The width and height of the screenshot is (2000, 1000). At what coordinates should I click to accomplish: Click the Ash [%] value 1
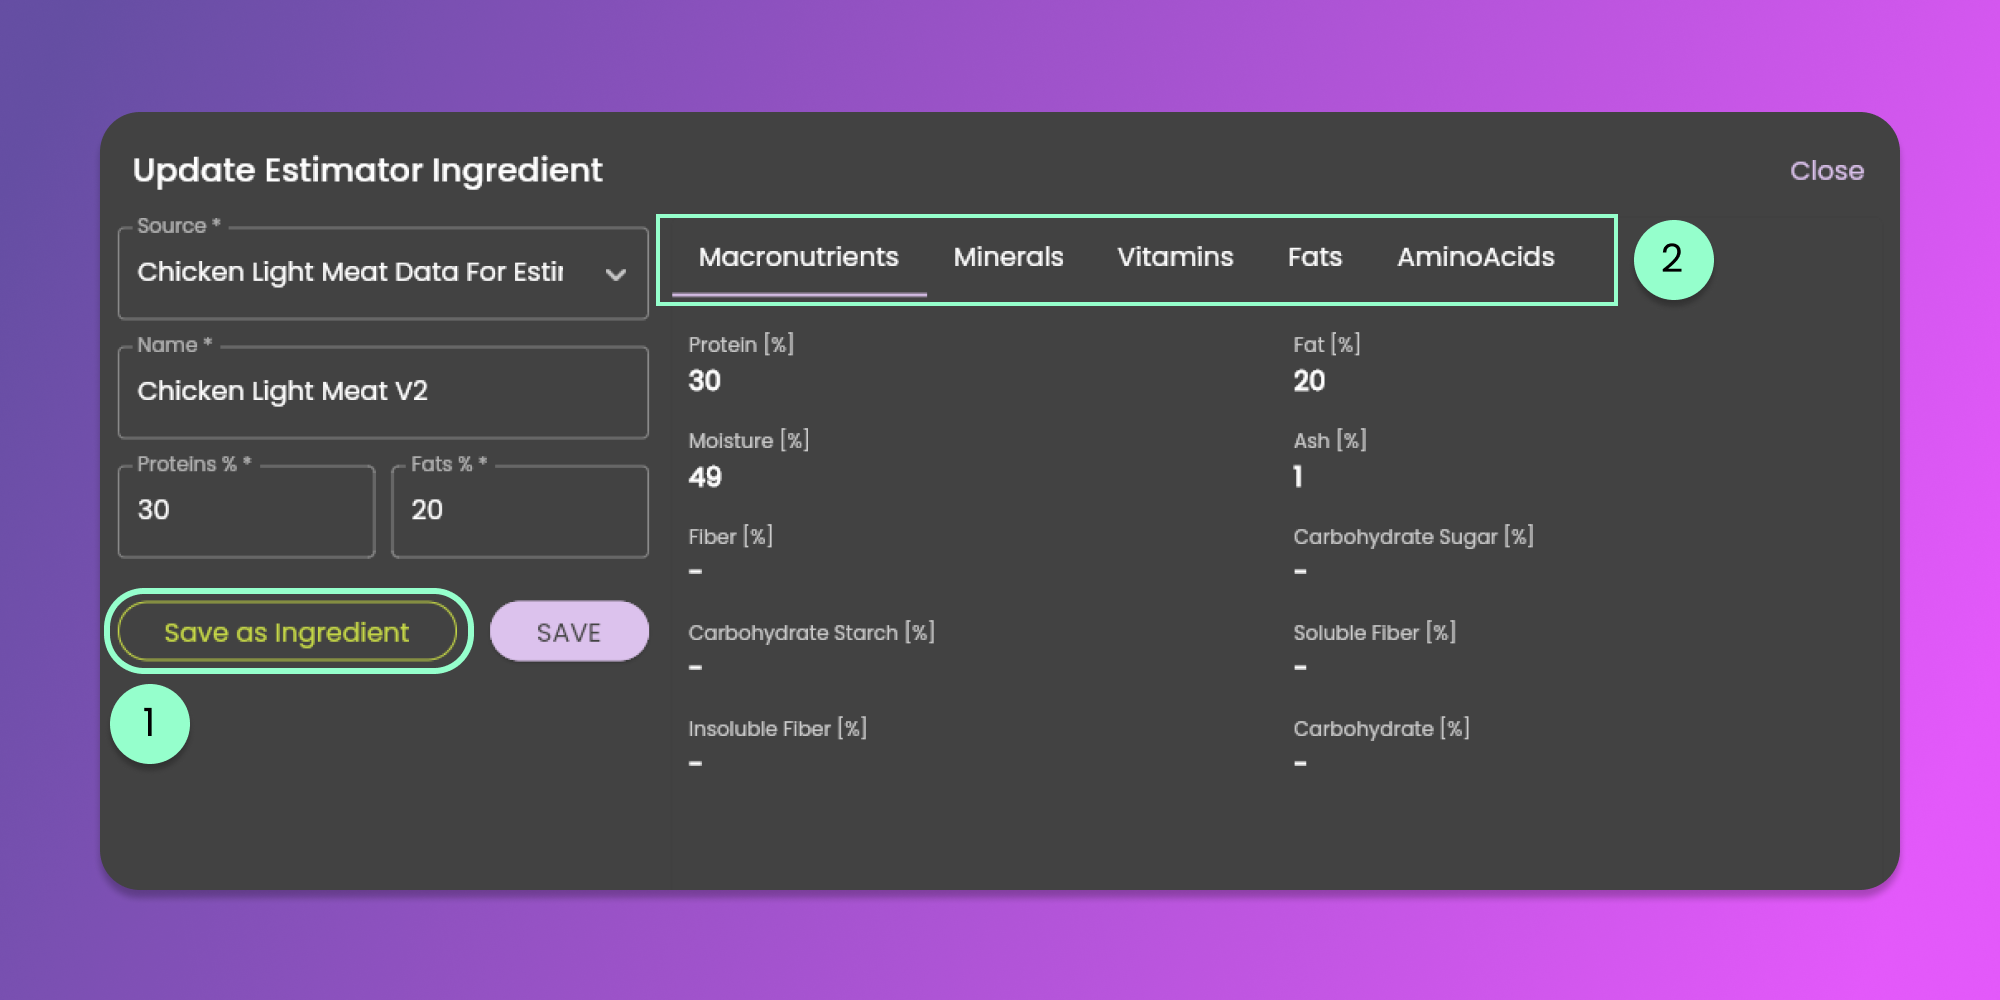(1298, 477)
